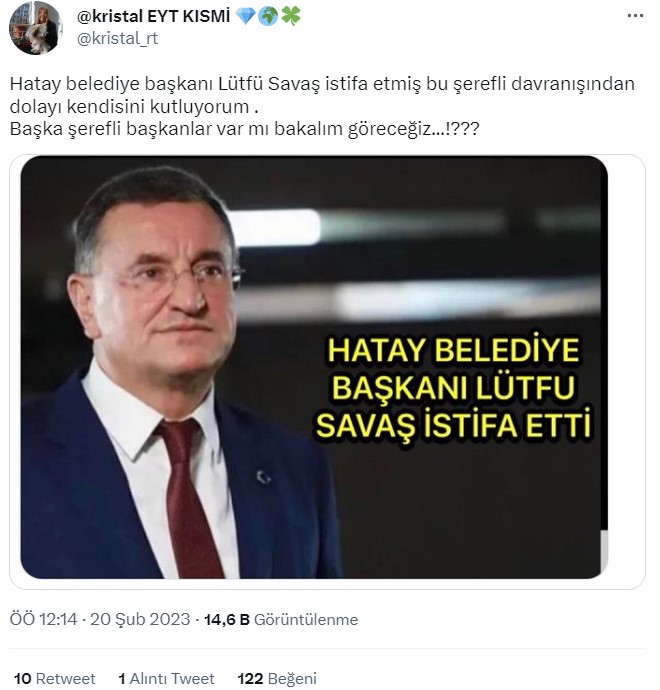Click the line starting Başka şerefli başkanlar
Screen dimensions: 660x690
(x=244, y=129)
